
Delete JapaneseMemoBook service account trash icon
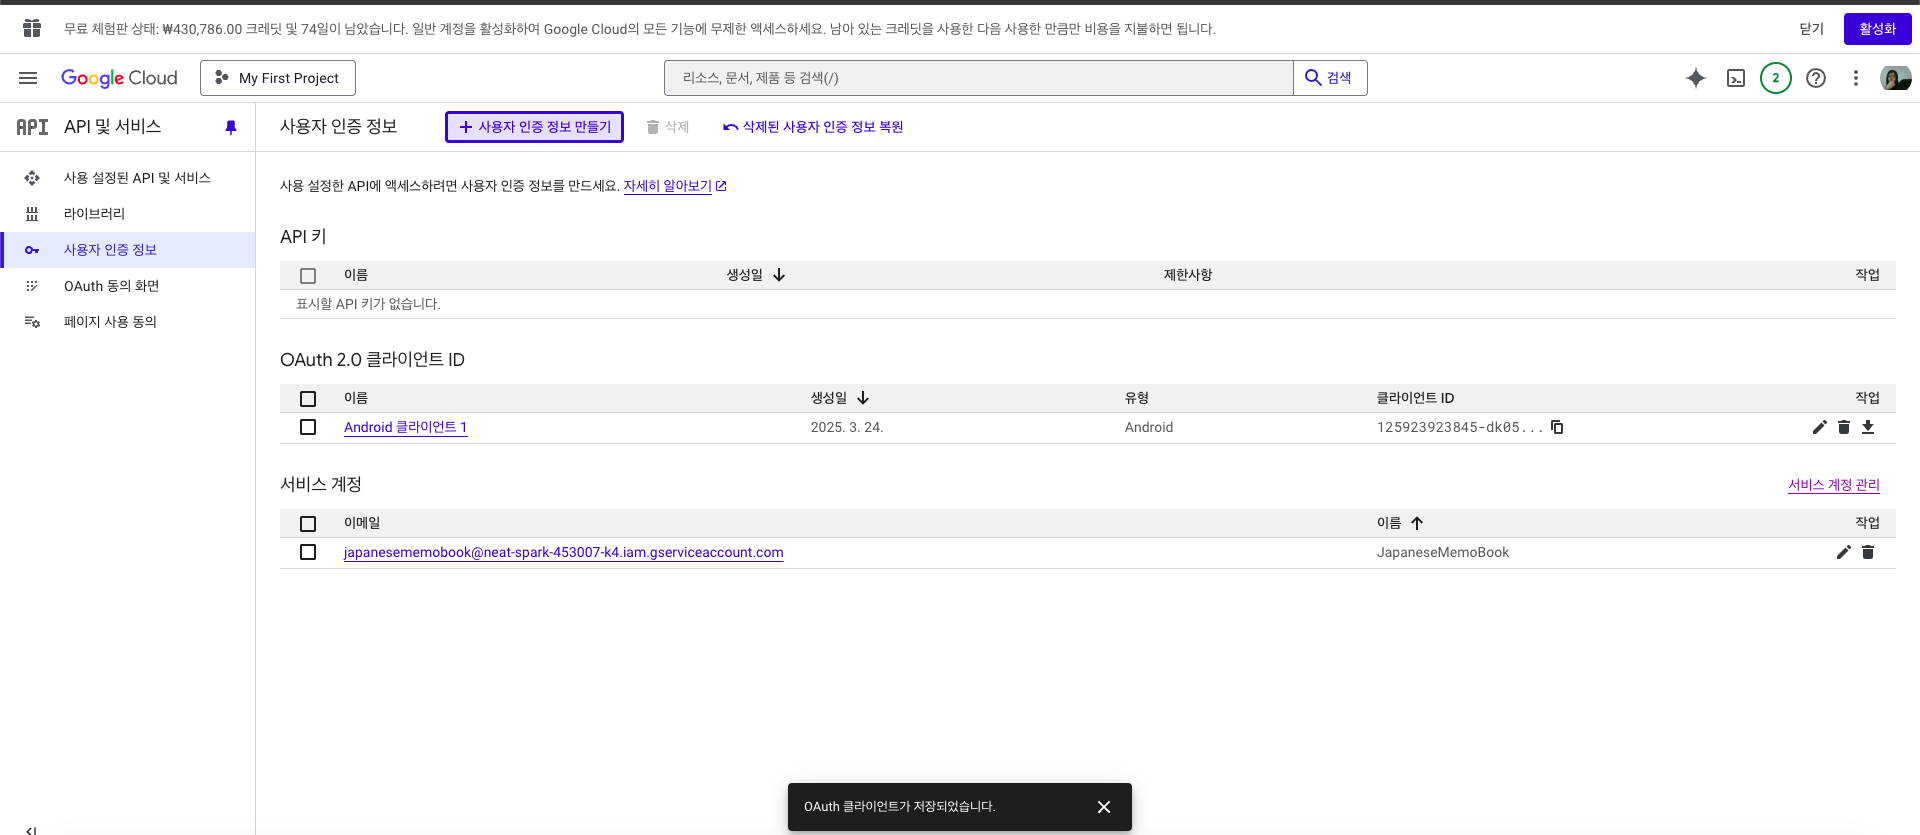(x=1868, y=552)
